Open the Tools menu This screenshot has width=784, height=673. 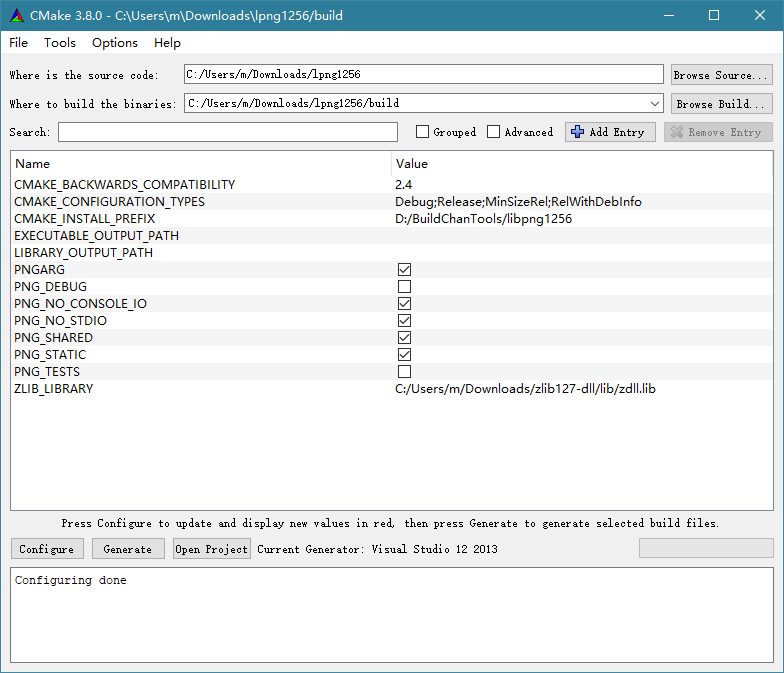(x=60, y=43)
